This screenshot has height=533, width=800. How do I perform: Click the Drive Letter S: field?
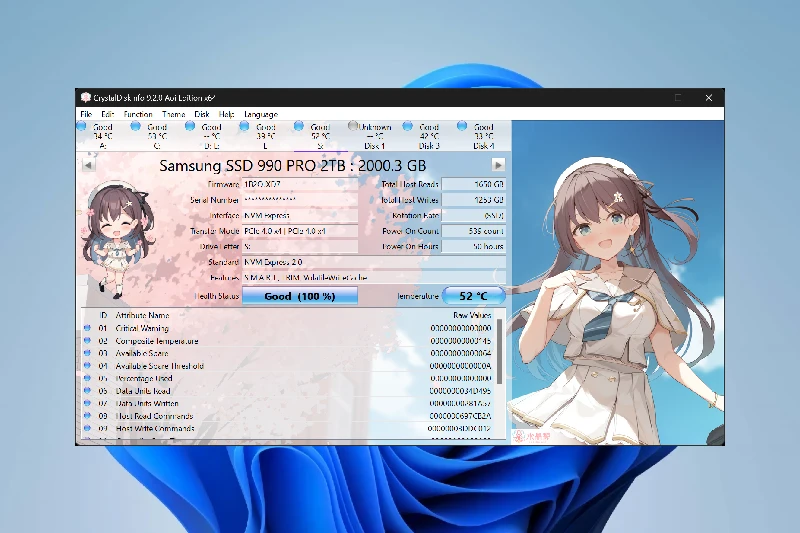[x=299, y=246]
